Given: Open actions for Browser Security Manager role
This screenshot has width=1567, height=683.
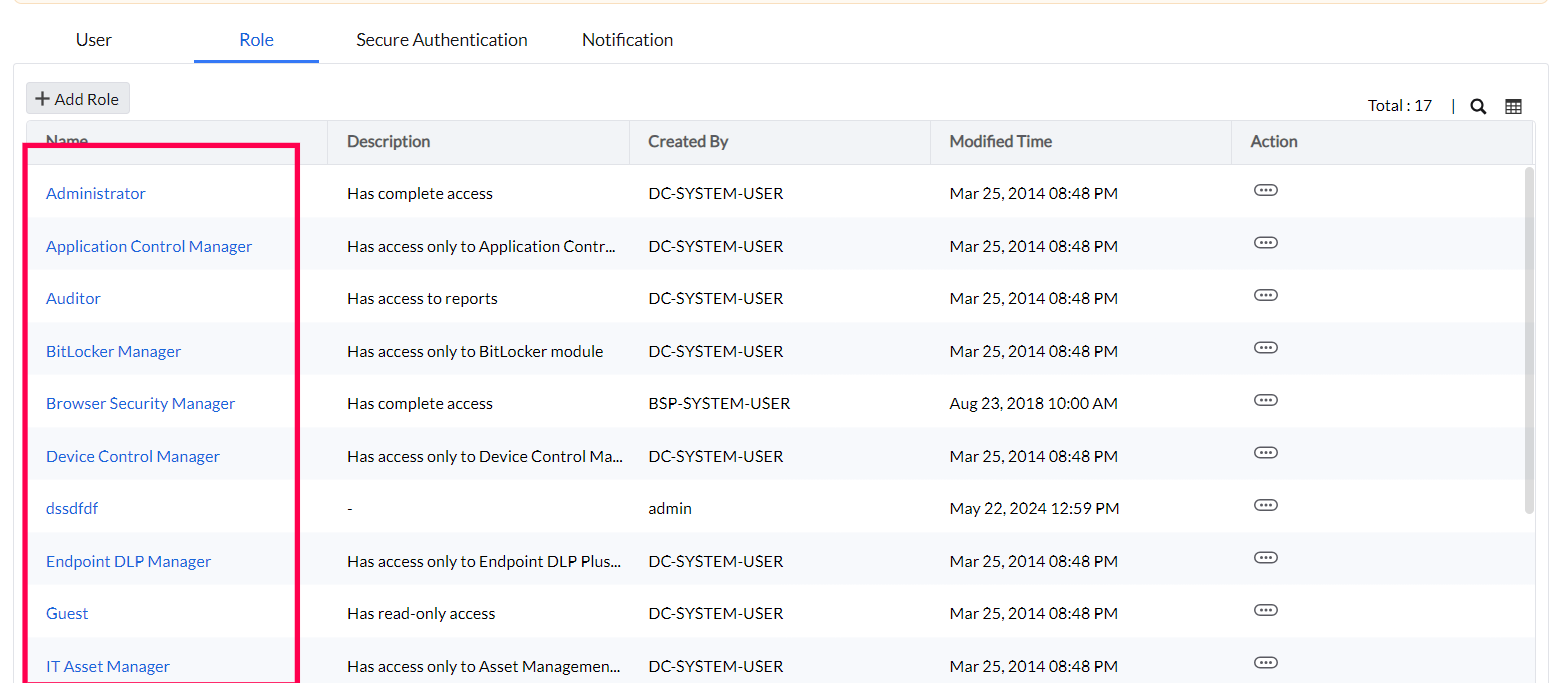Looking at the screenshot, I should (x=1265, y=400).
